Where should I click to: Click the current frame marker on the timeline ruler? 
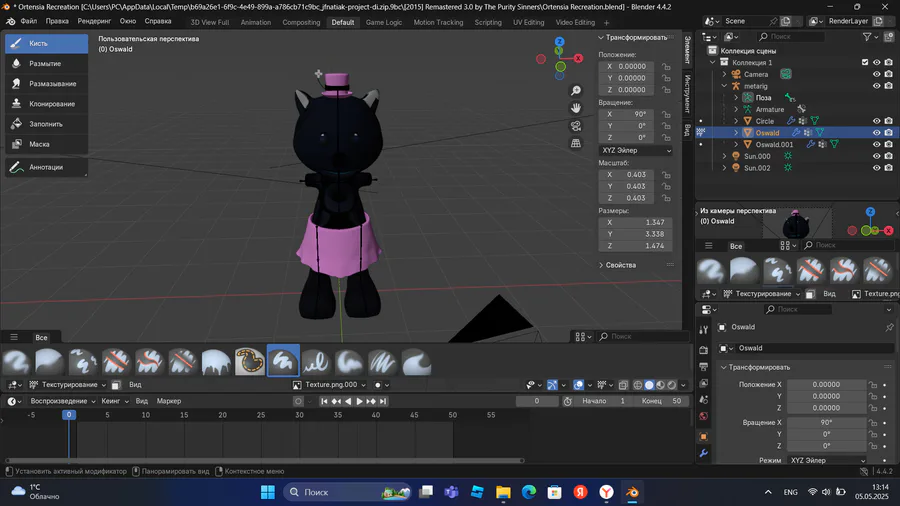pos(69,415)
